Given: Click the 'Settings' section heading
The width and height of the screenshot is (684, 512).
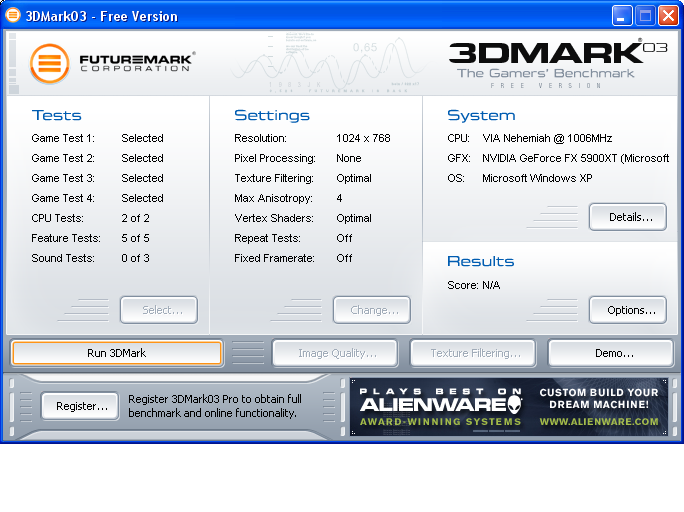Looking at the screenshot, I should tap(272, 115).
